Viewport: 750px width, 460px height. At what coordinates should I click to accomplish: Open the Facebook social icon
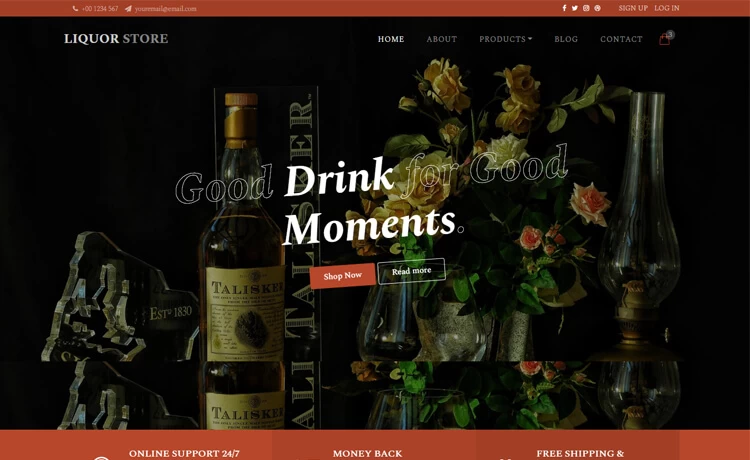click(564, 8)
